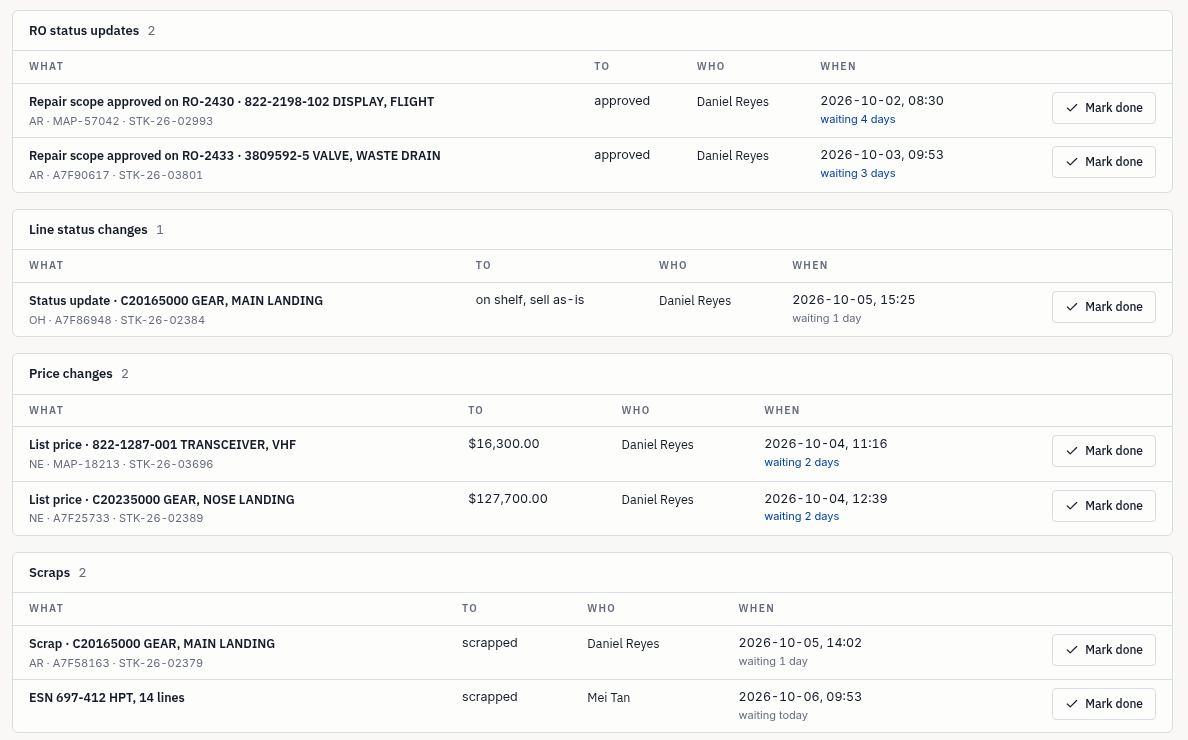Open ESN 697-412 HPT, 14 lines entry

pos(107,698)
